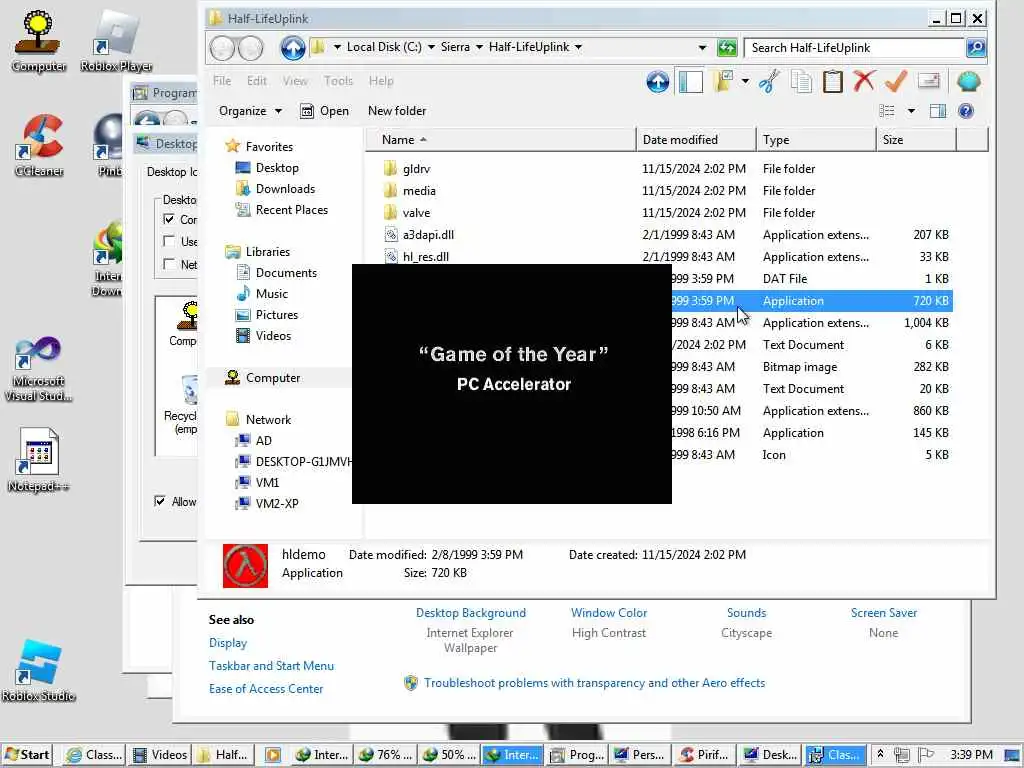Click the security shield icon next to Troubleshoot
This screenshot has width=1024, height=768.
pos(411,683)
